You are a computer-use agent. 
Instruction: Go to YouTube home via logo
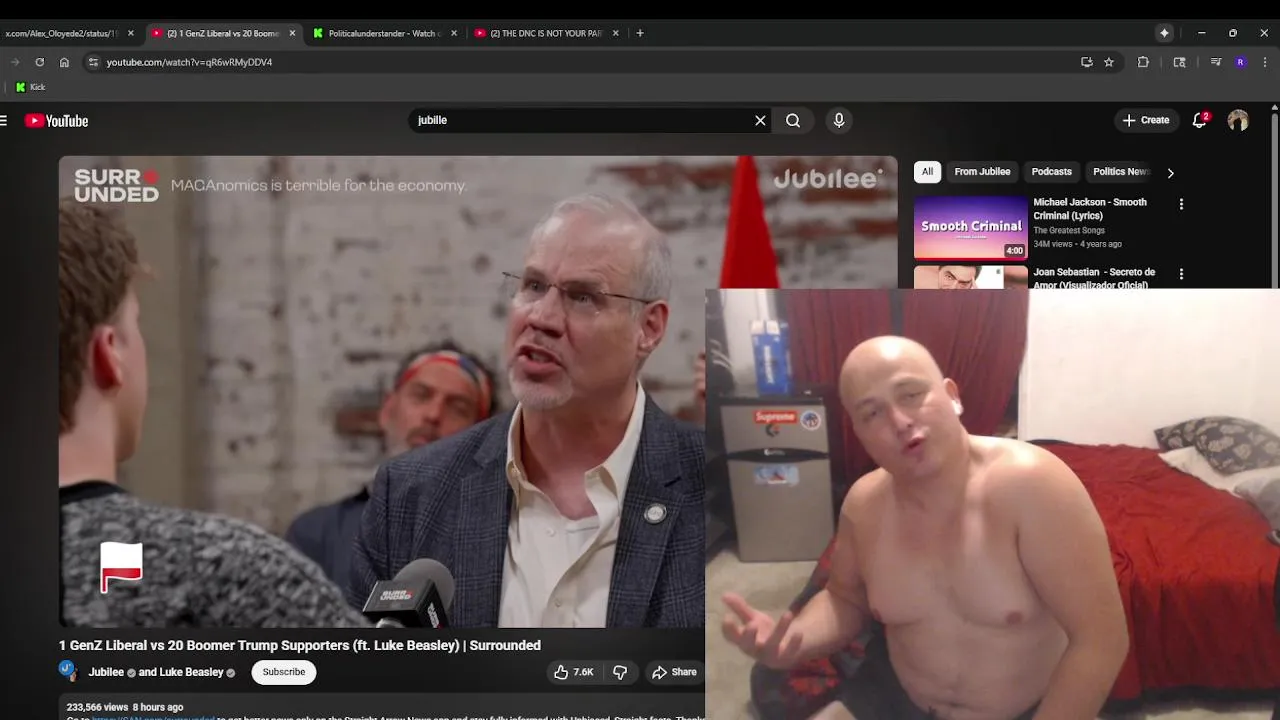tap(57, 121)
